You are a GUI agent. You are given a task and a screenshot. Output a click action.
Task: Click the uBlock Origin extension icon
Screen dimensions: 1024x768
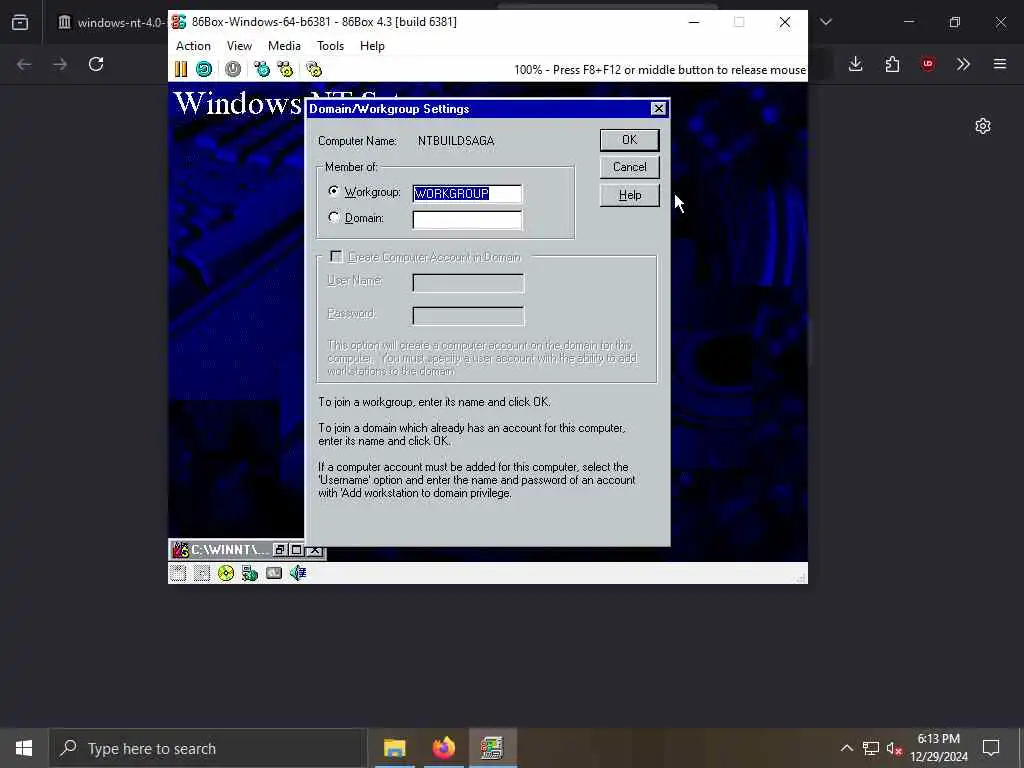pos(928,64)
